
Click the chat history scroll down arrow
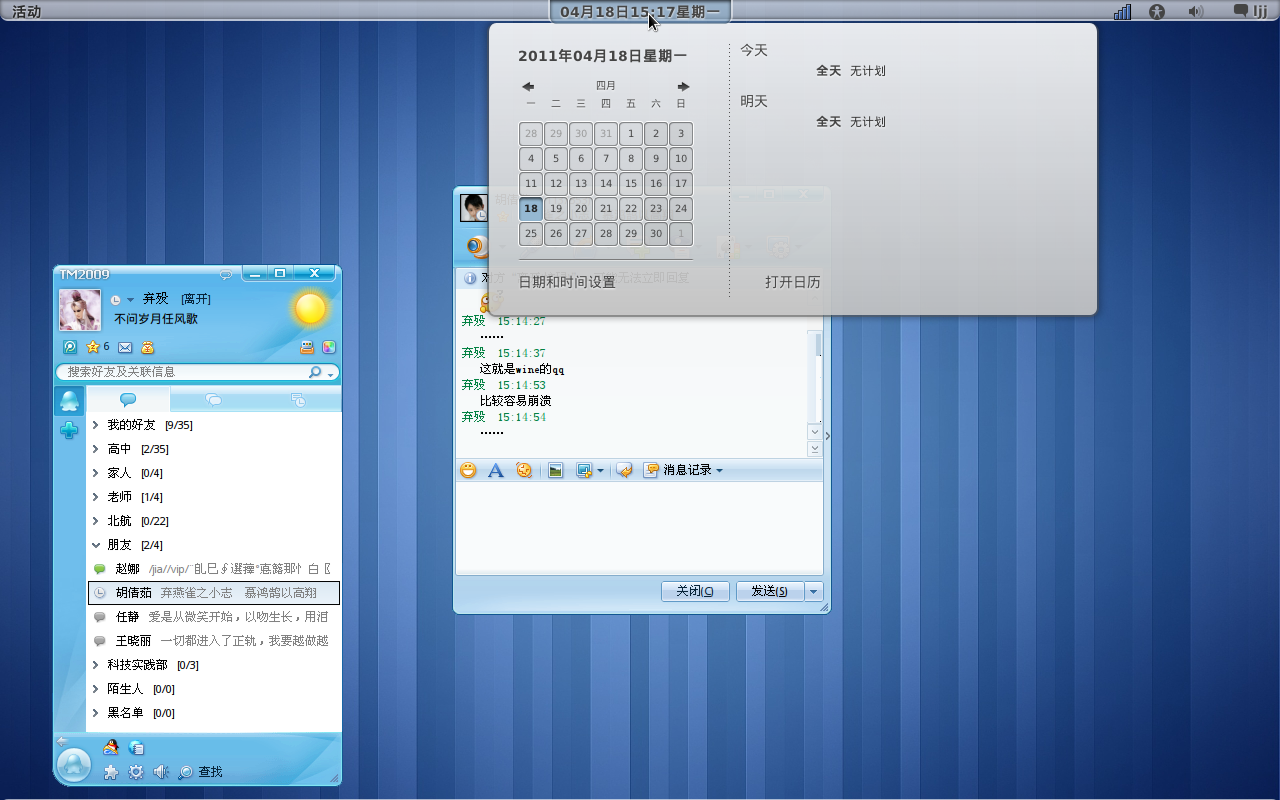[815, 432]
